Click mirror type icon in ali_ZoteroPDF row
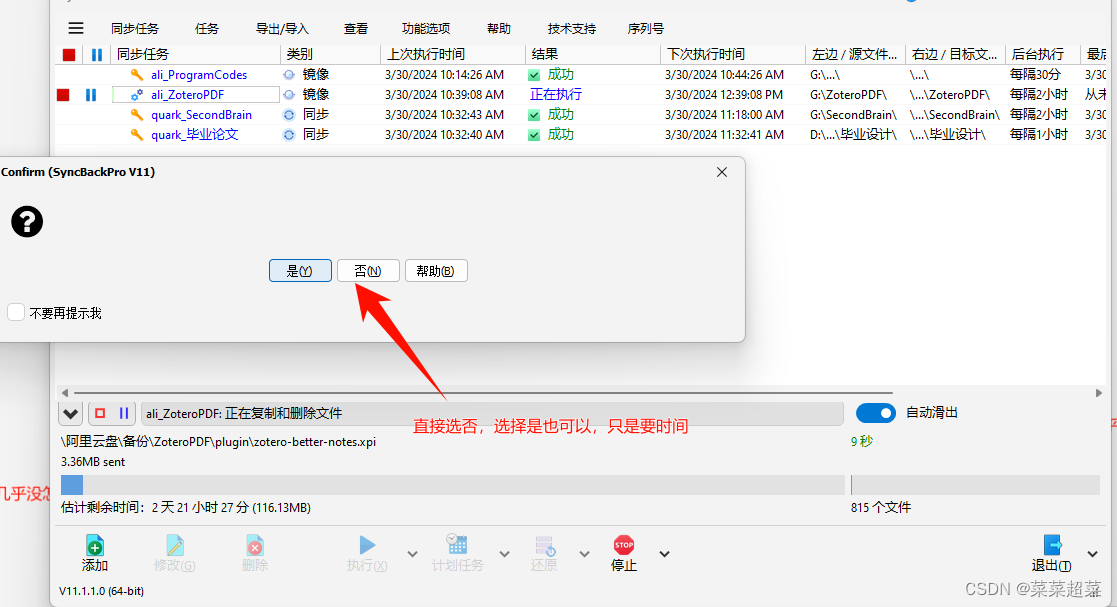 (289, 95)
